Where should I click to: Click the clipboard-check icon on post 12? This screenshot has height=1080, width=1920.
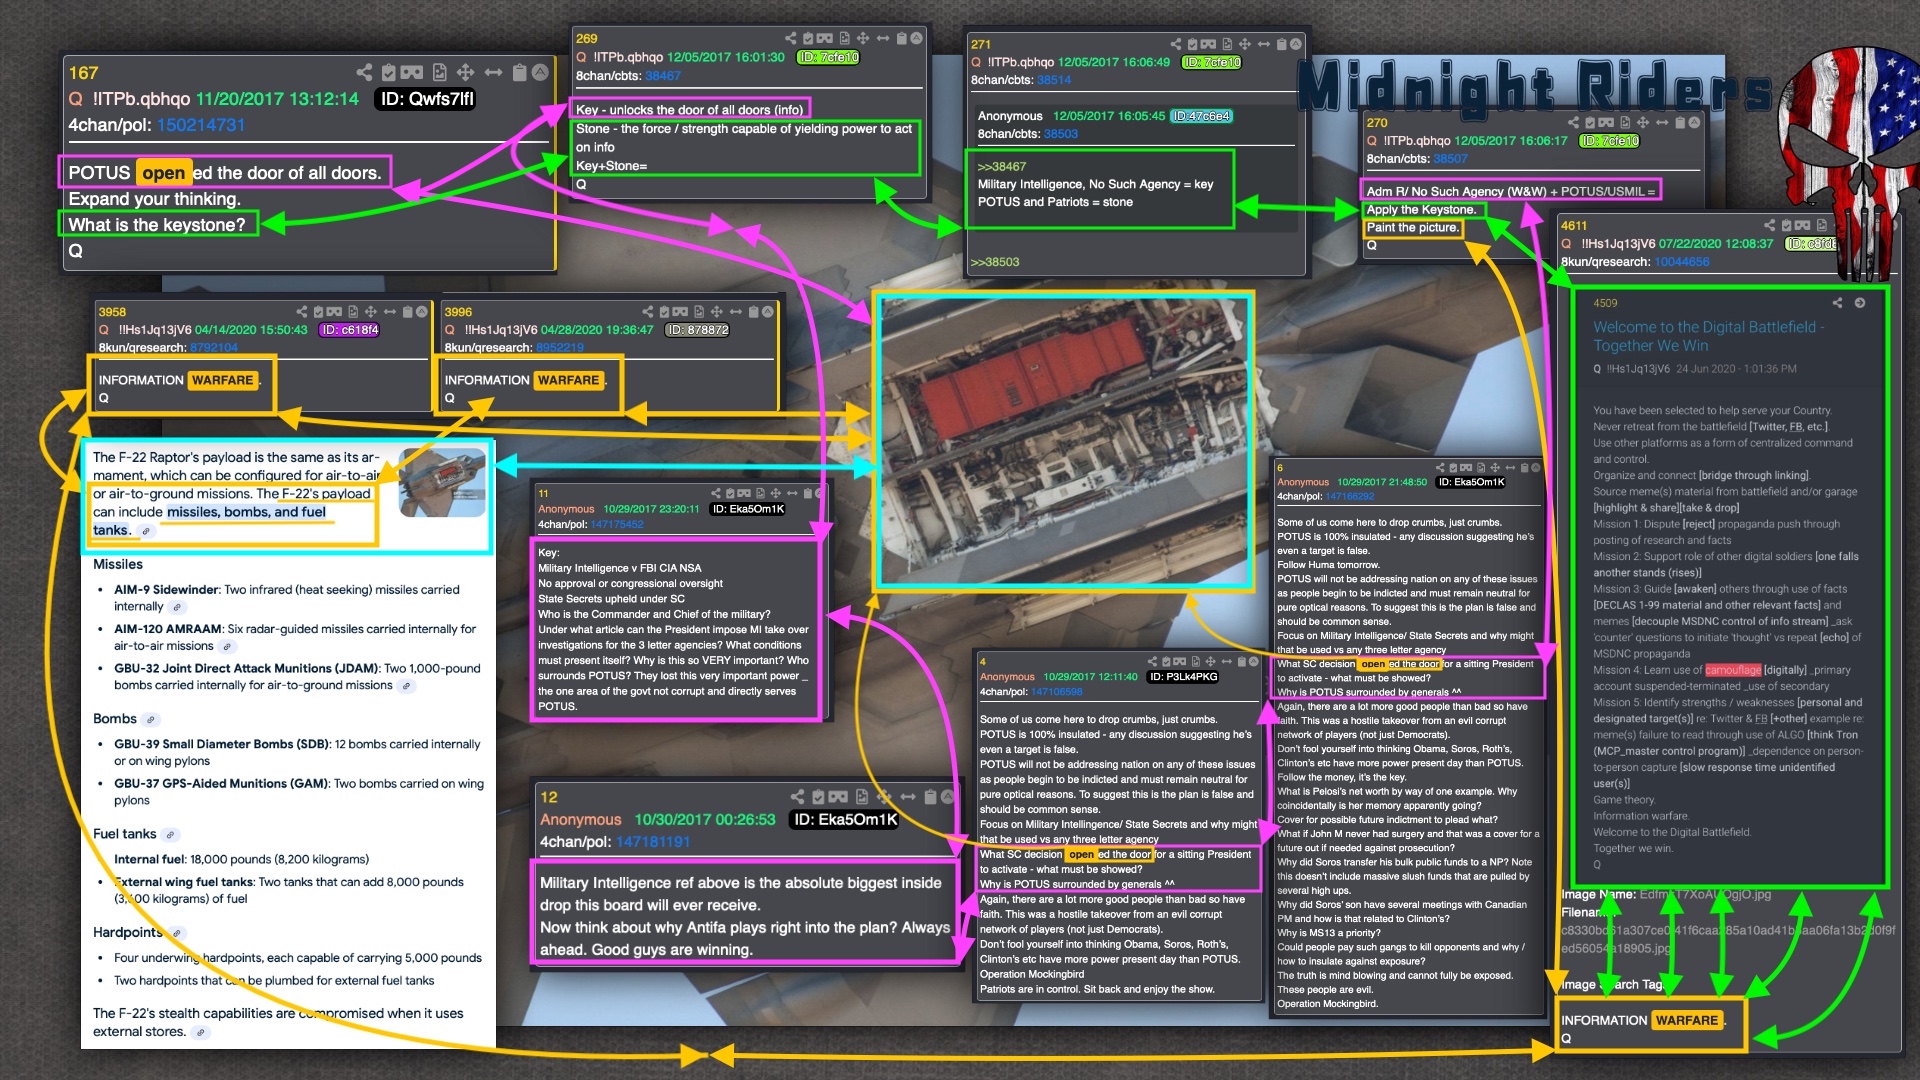[x=818, y=796]
